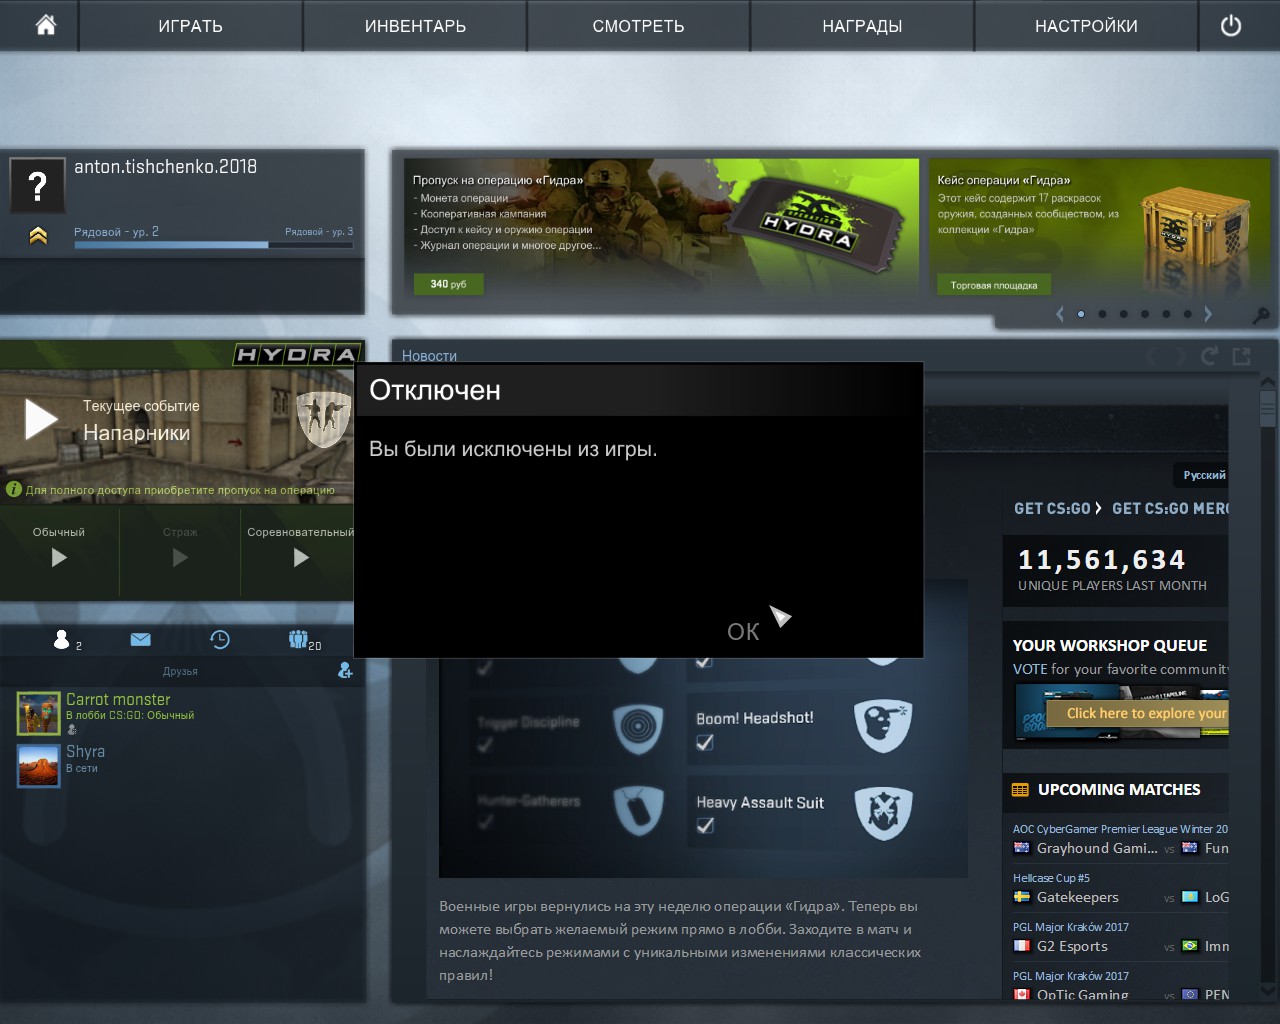Buy the Hydra pass for 340 руб
1280x1024 pixels.
point(449,284)
